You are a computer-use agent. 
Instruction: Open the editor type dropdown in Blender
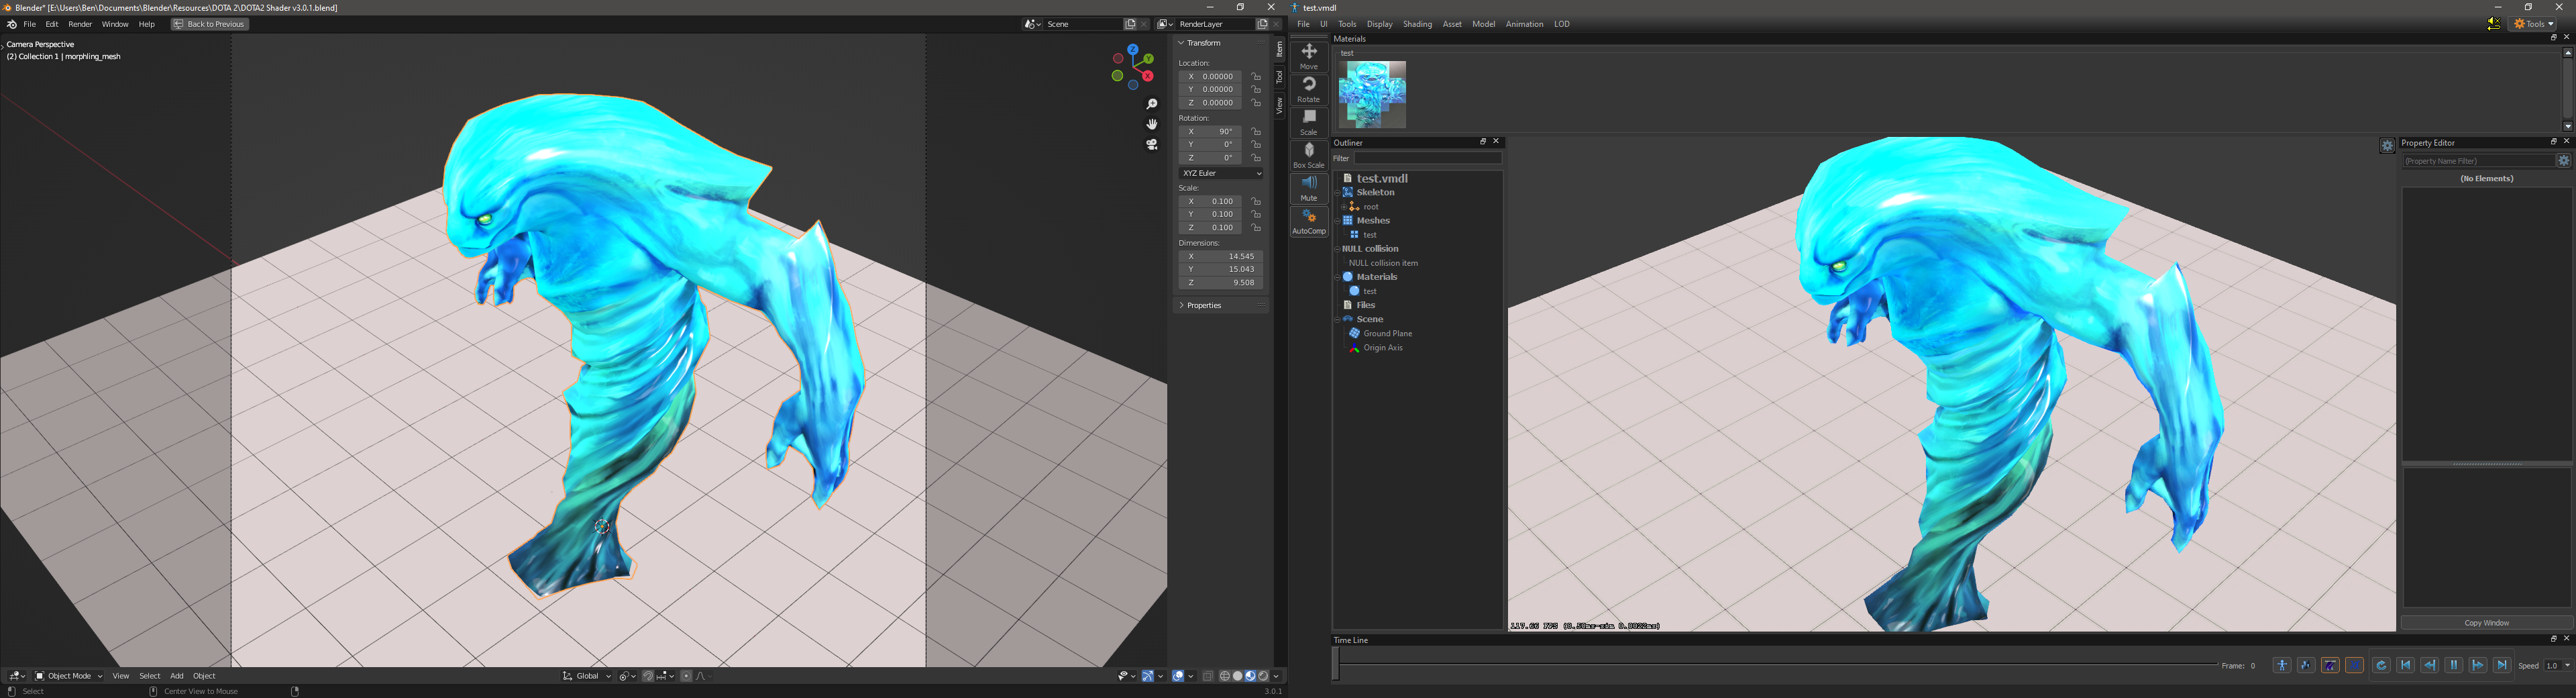(x=18, y=676)
